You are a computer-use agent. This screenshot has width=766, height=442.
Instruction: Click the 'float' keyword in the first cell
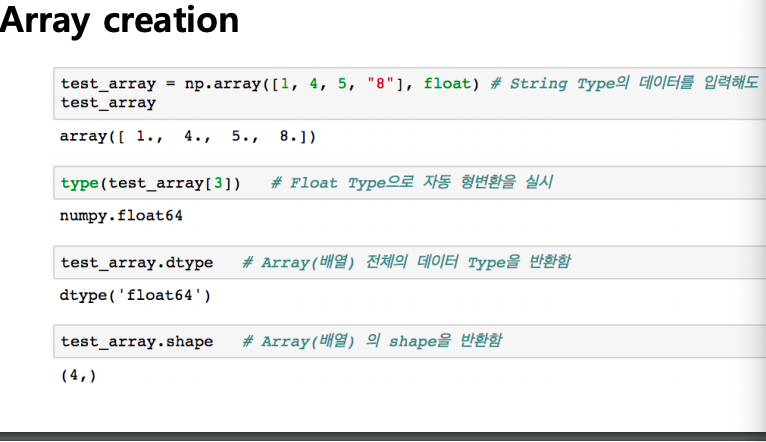click(x=447, y=84)
